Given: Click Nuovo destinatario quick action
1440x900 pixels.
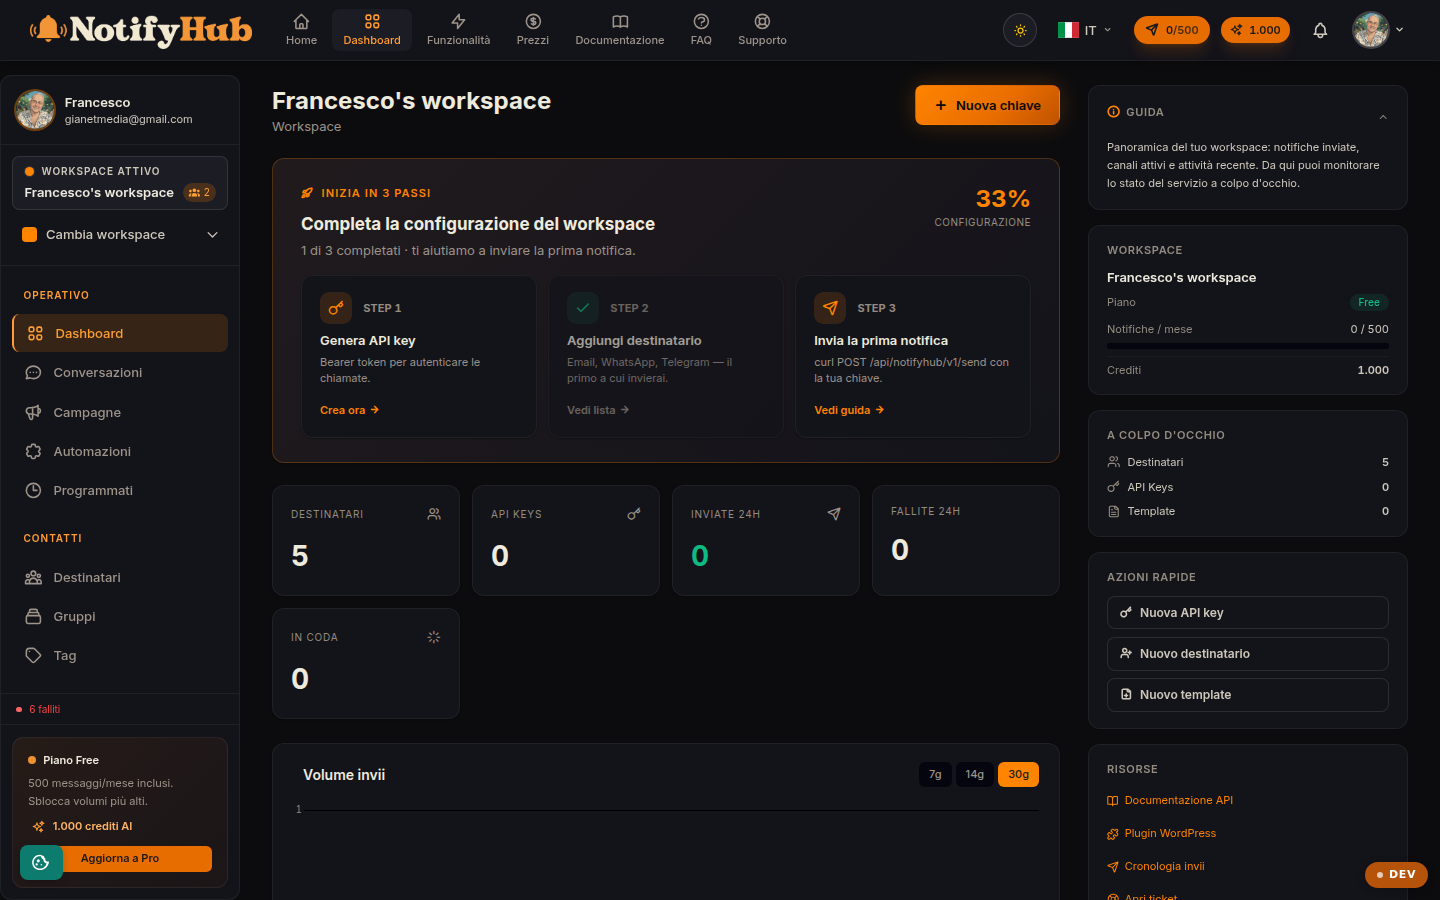Looking at the screenshot, I should tap(1248, 654).
